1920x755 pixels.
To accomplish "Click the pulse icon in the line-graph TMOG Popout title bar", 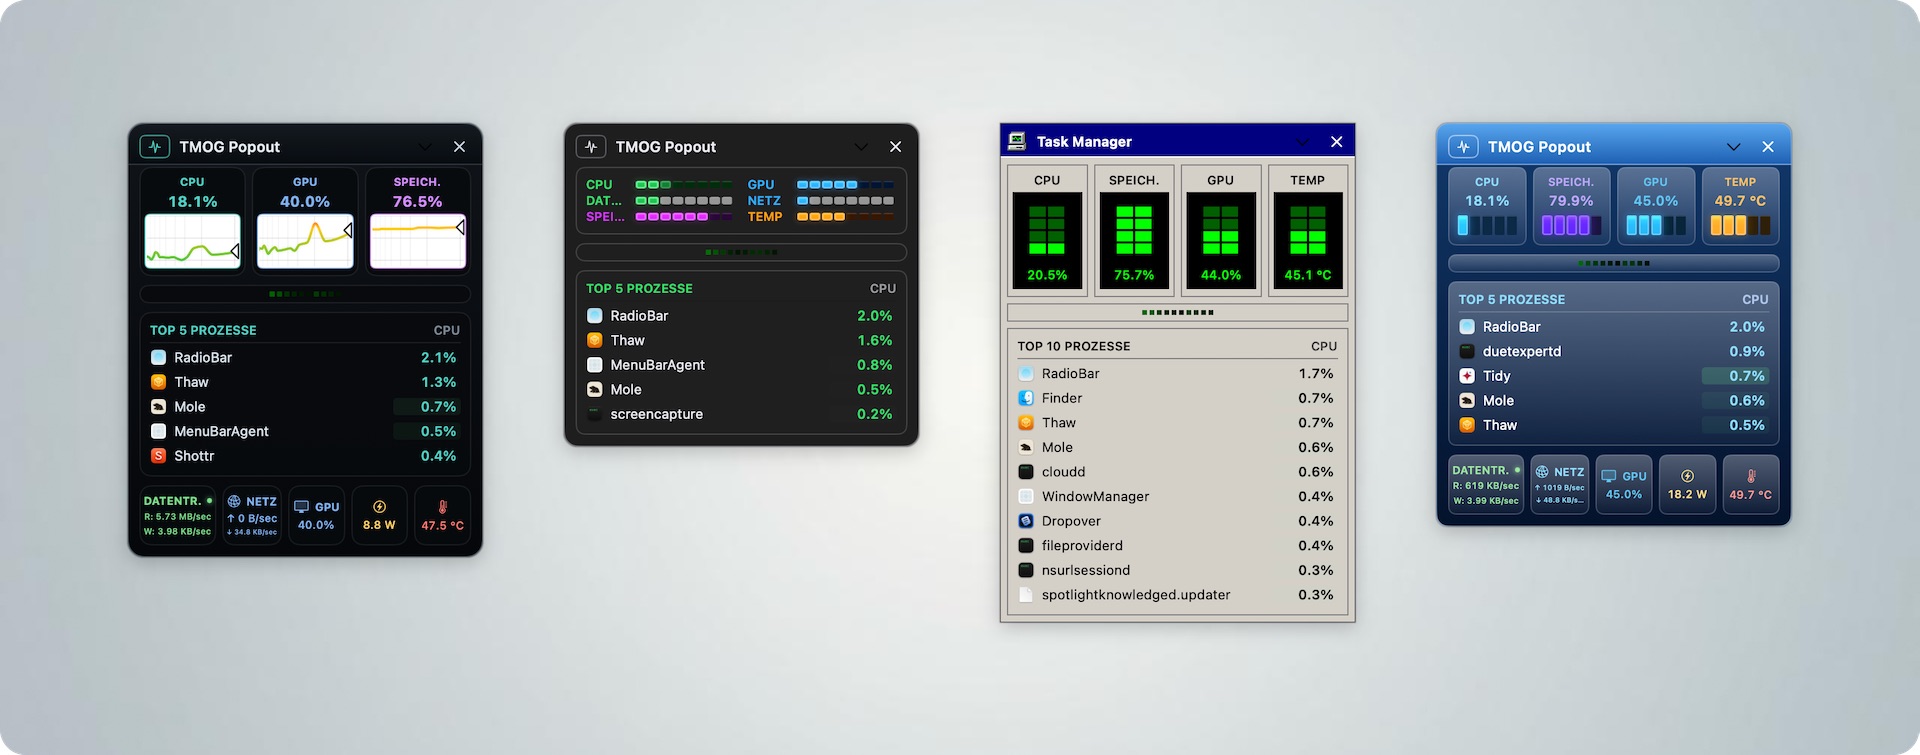I will click(x=154, y=147).
